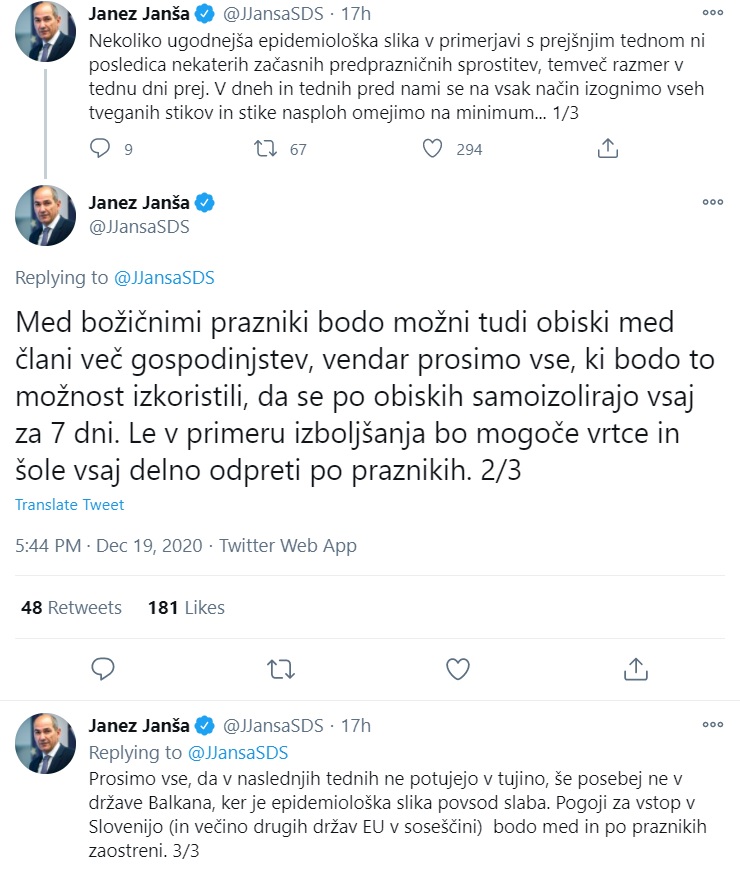Screen dimensions: 740x870
Task: Open more options menu on main tweet
Action: [x=712, y=203]
